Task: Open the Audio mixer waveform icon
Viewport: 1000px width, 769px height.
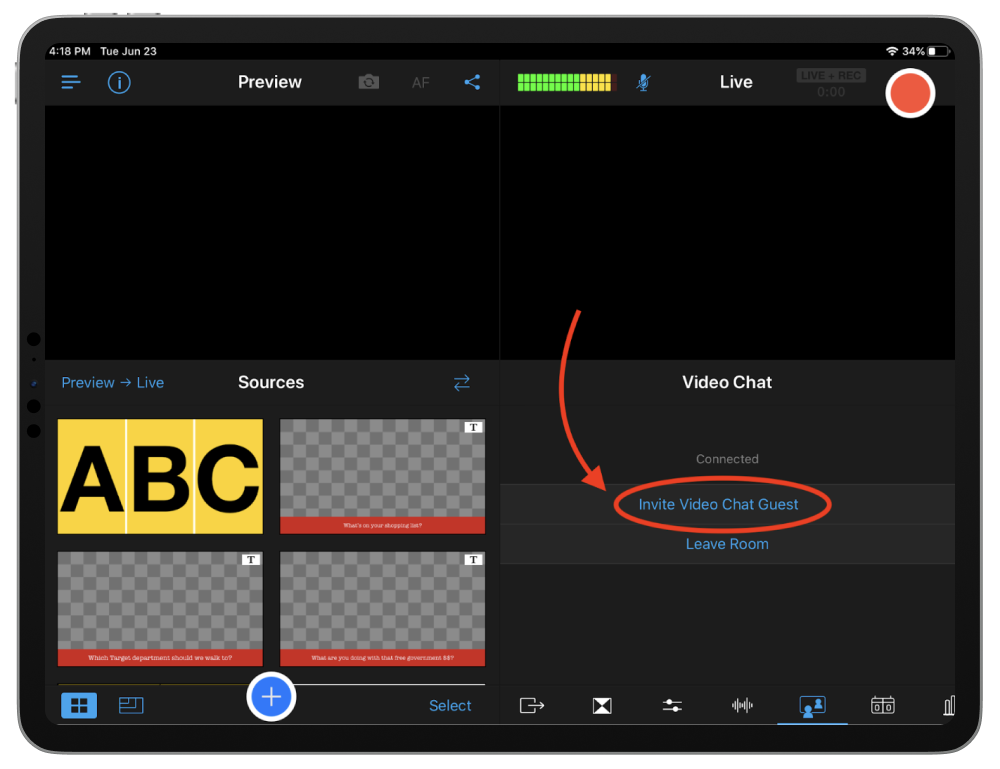Action: tap(742, 705)
